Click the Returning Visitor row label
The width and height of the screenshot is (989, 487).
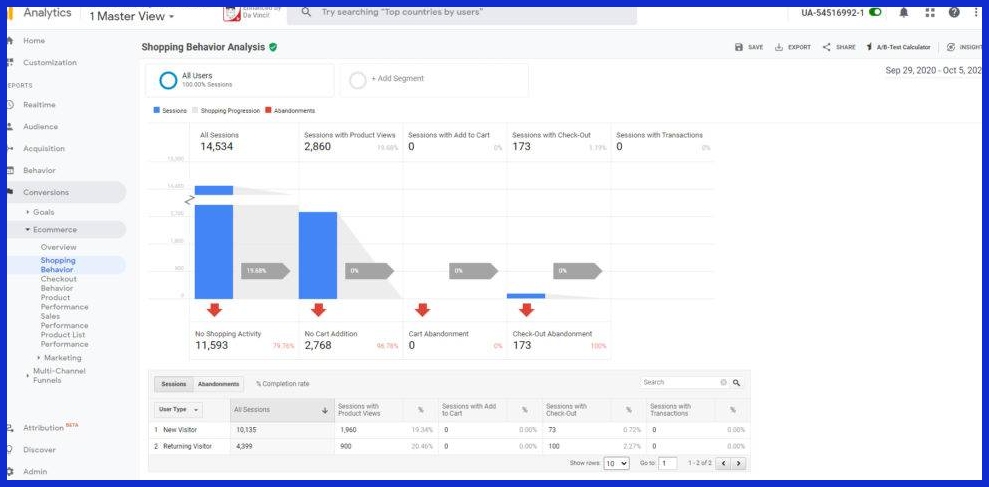click(187, 446)
